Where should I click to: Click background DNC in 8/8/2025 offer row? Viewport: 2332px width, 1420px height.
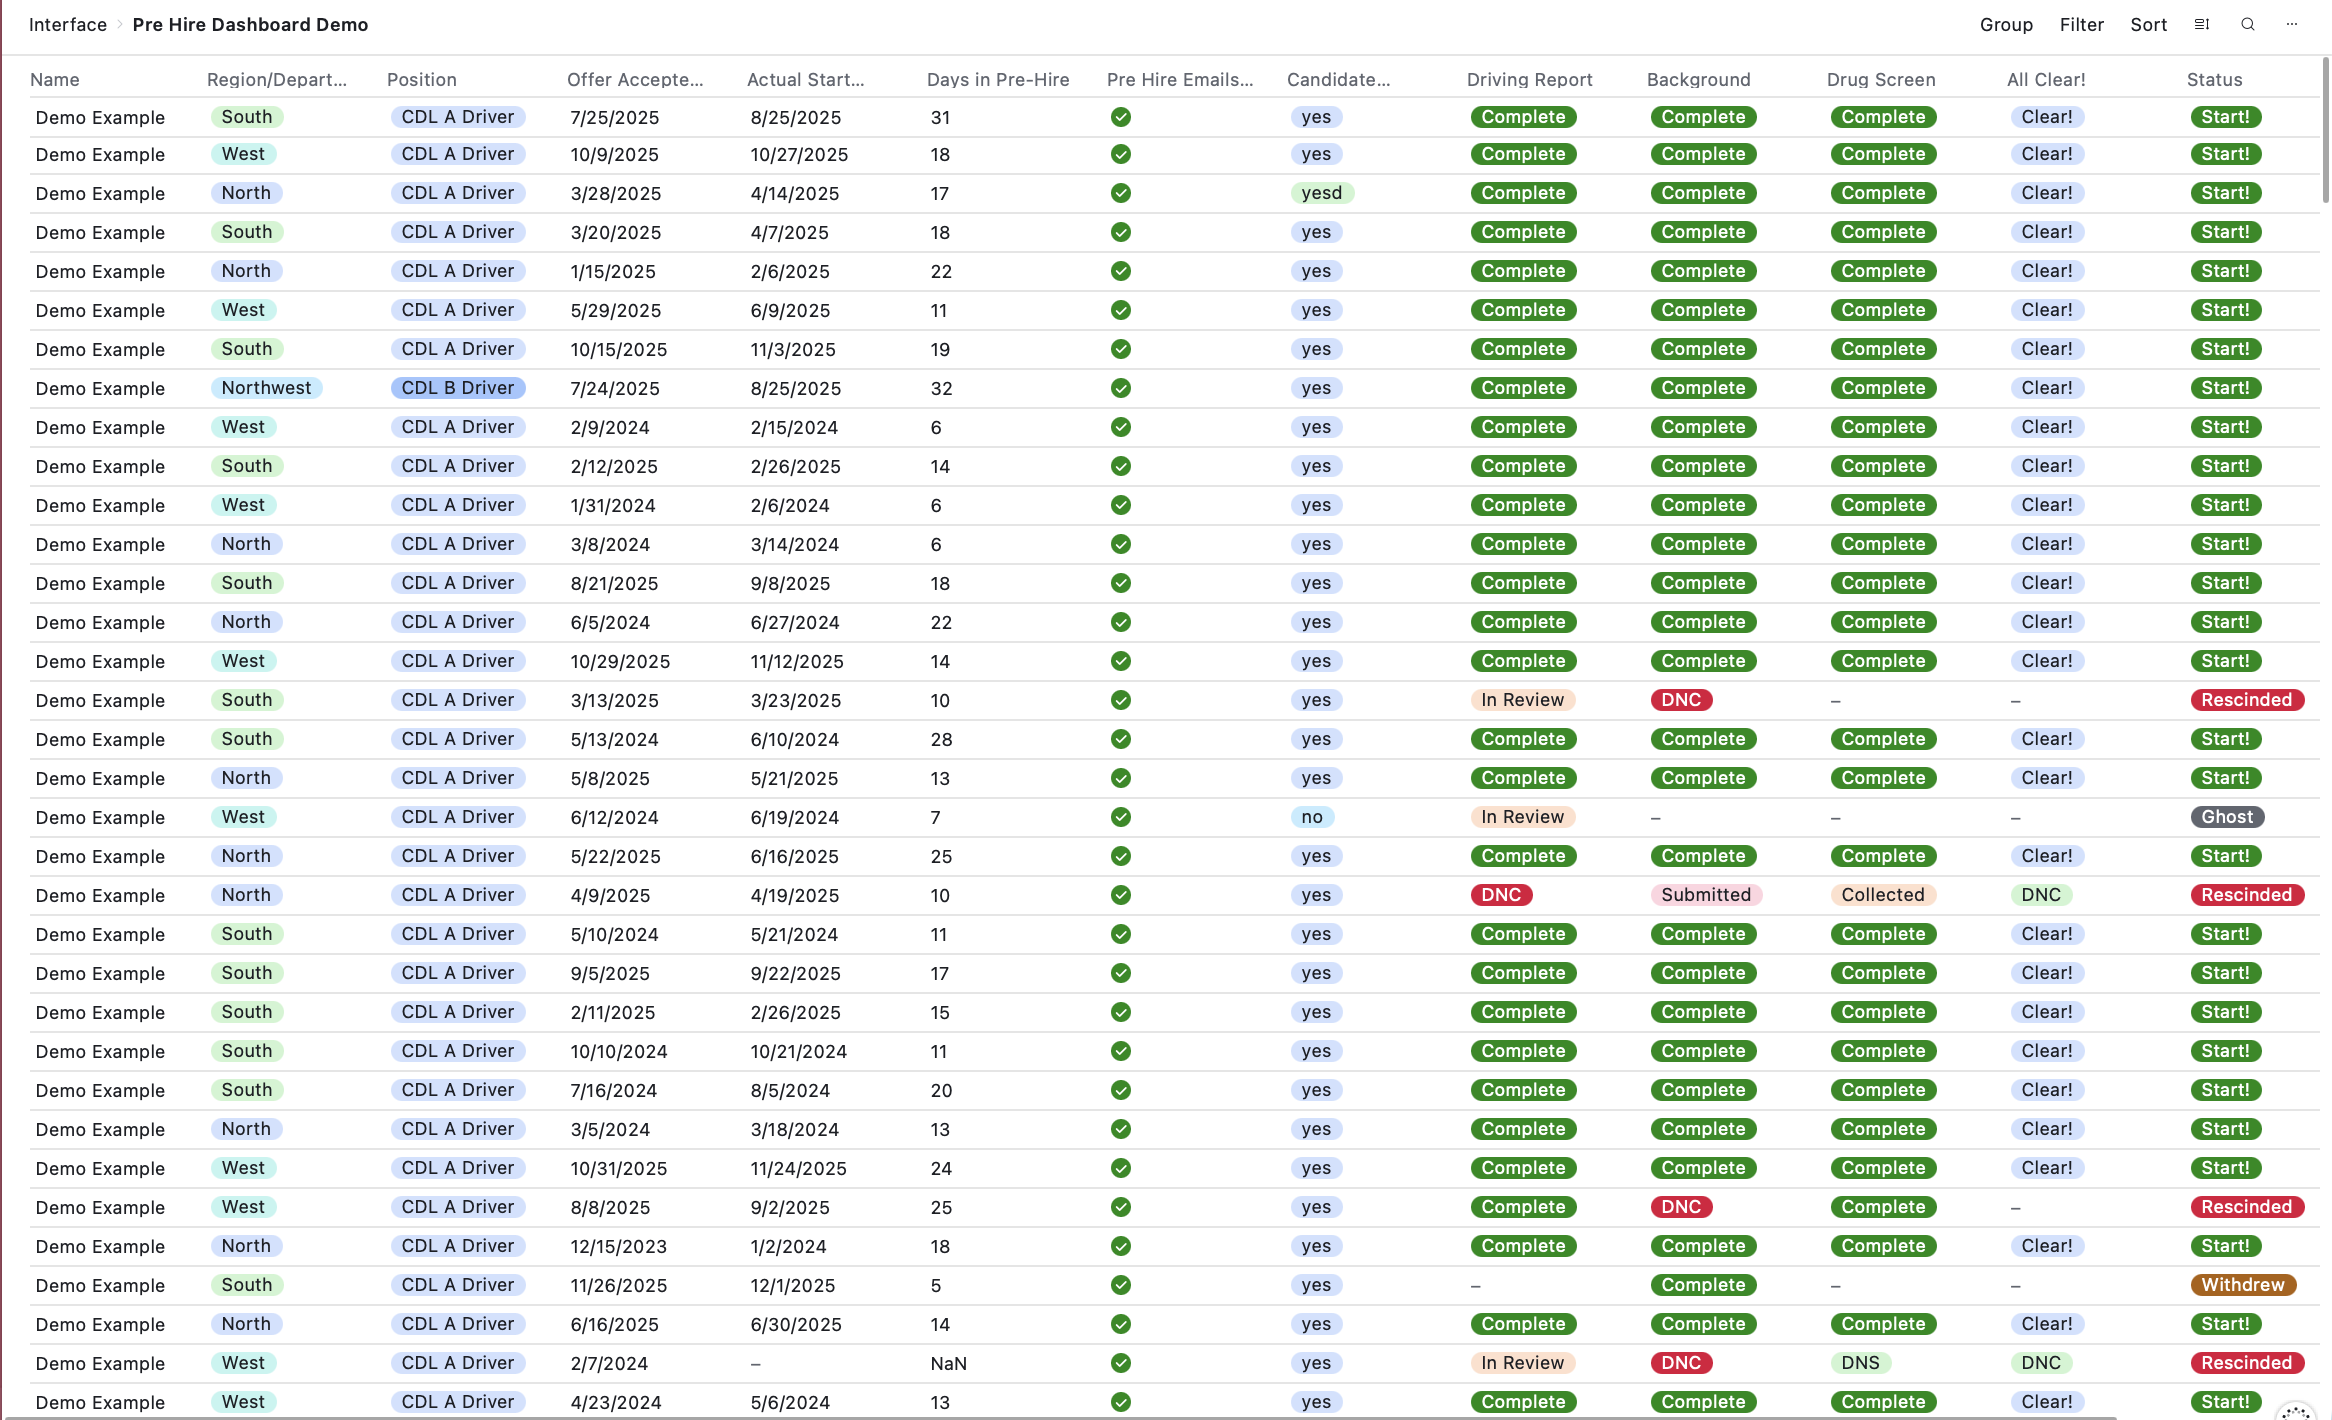[1681, 1207]
